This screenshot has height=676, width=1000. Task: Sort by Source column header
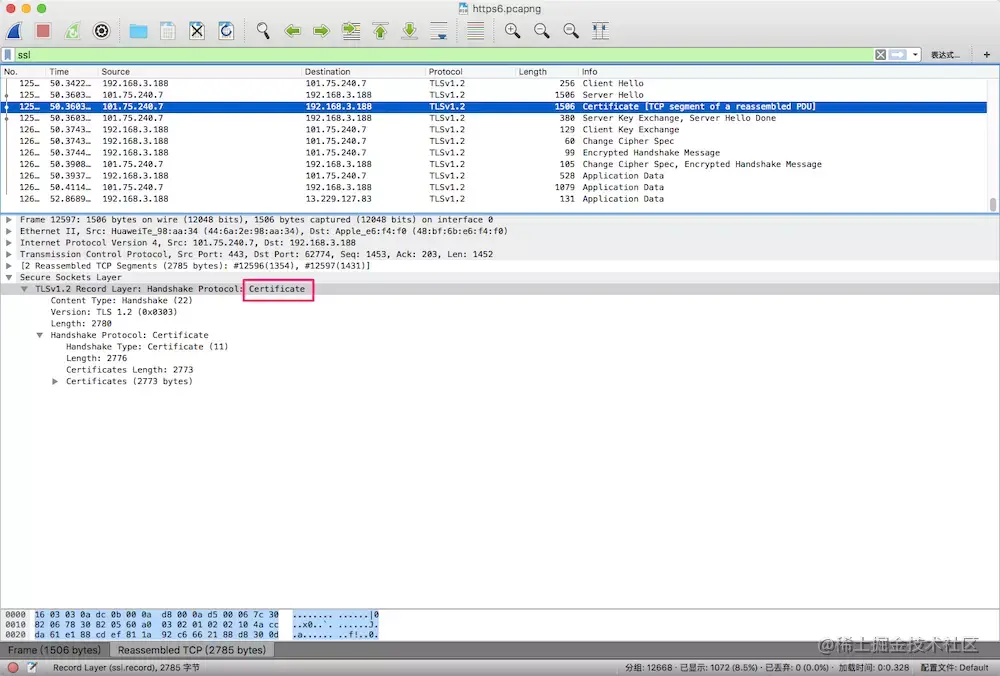tap(200, 71)
